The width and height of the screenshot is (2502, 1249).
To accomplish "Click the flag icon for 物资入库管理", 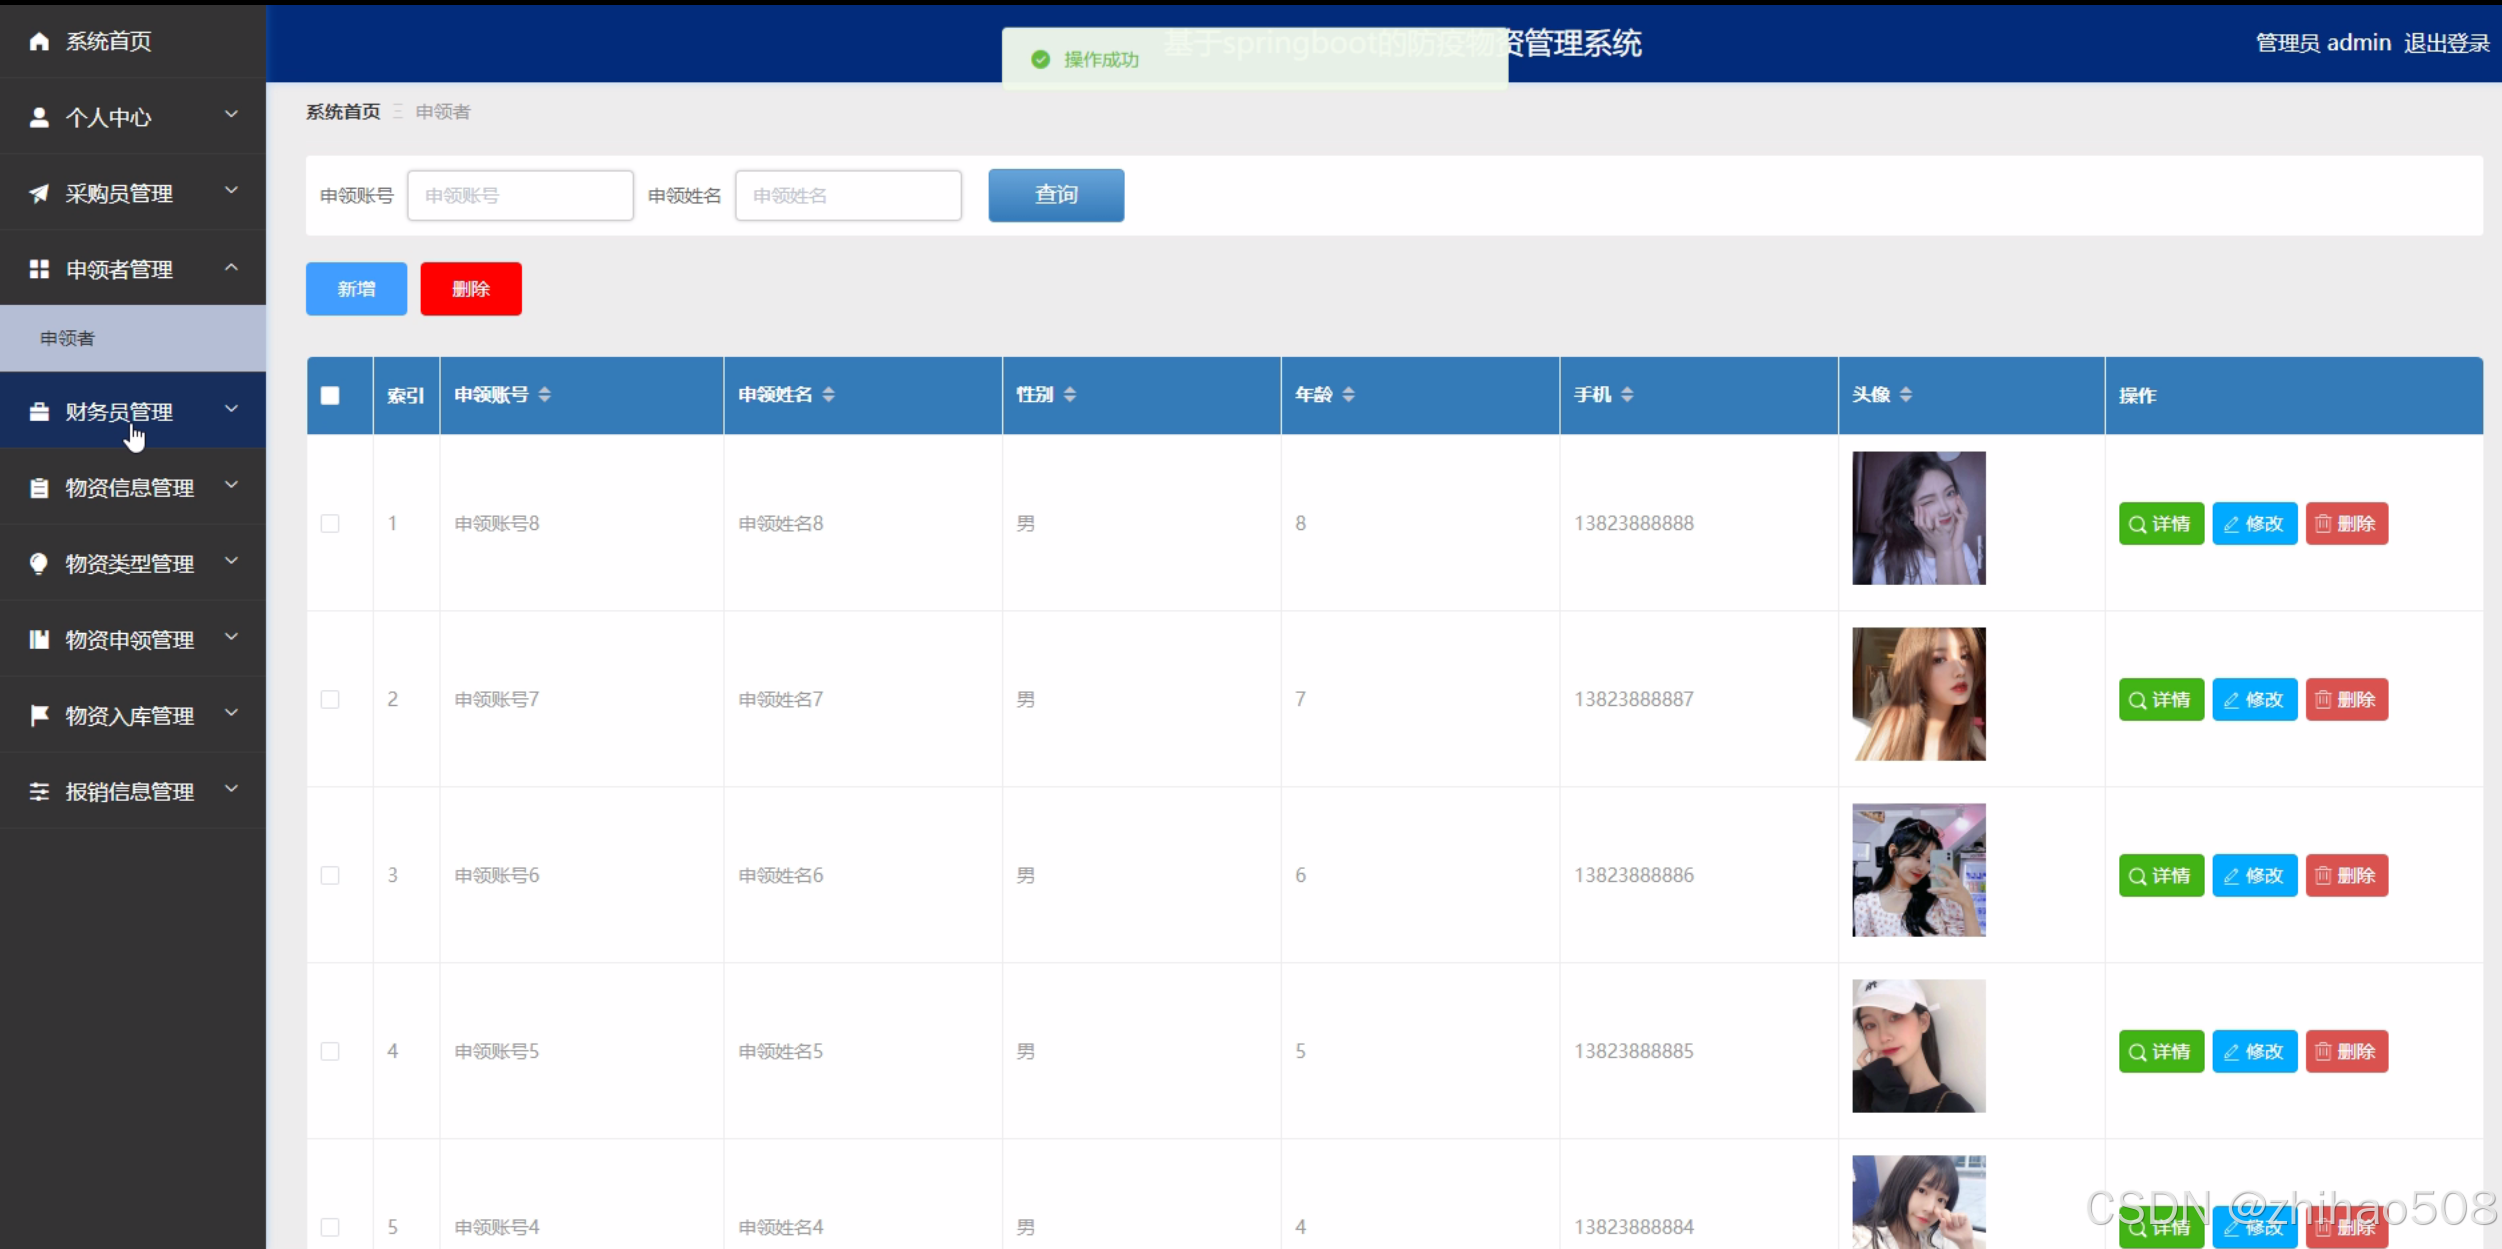I will click(39, 715).
